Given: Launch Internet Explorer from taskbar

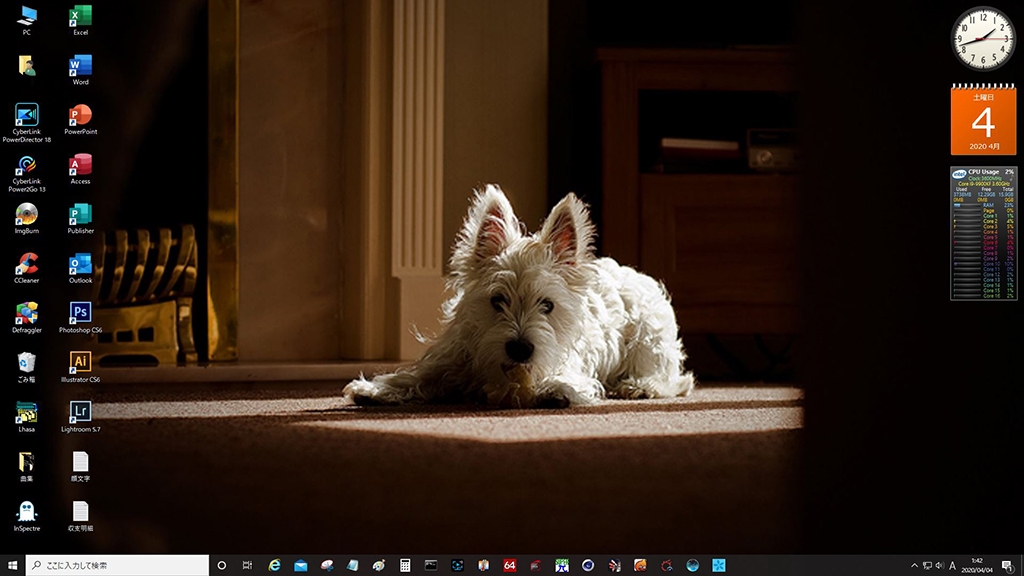Looking at the screenshot, I should click(274, 565).
